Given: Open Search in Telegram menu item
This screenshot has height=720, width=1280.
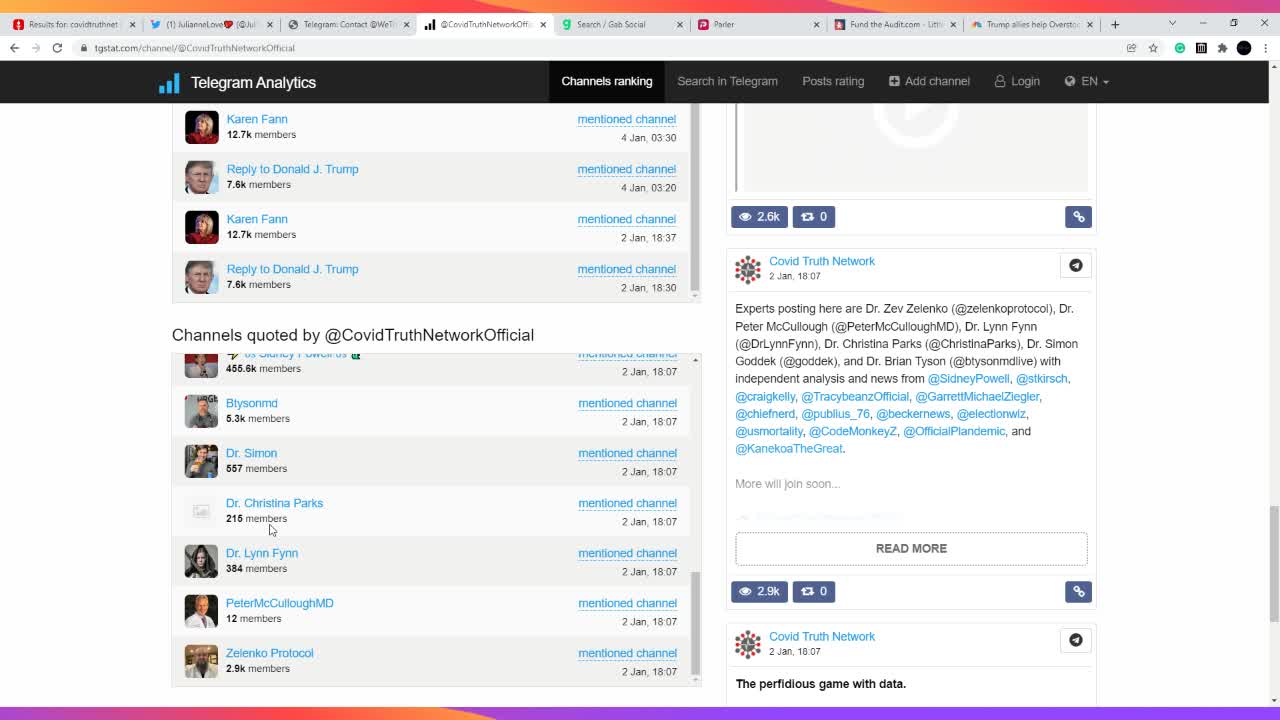Looking at the screenshot, I should [727, 82].
